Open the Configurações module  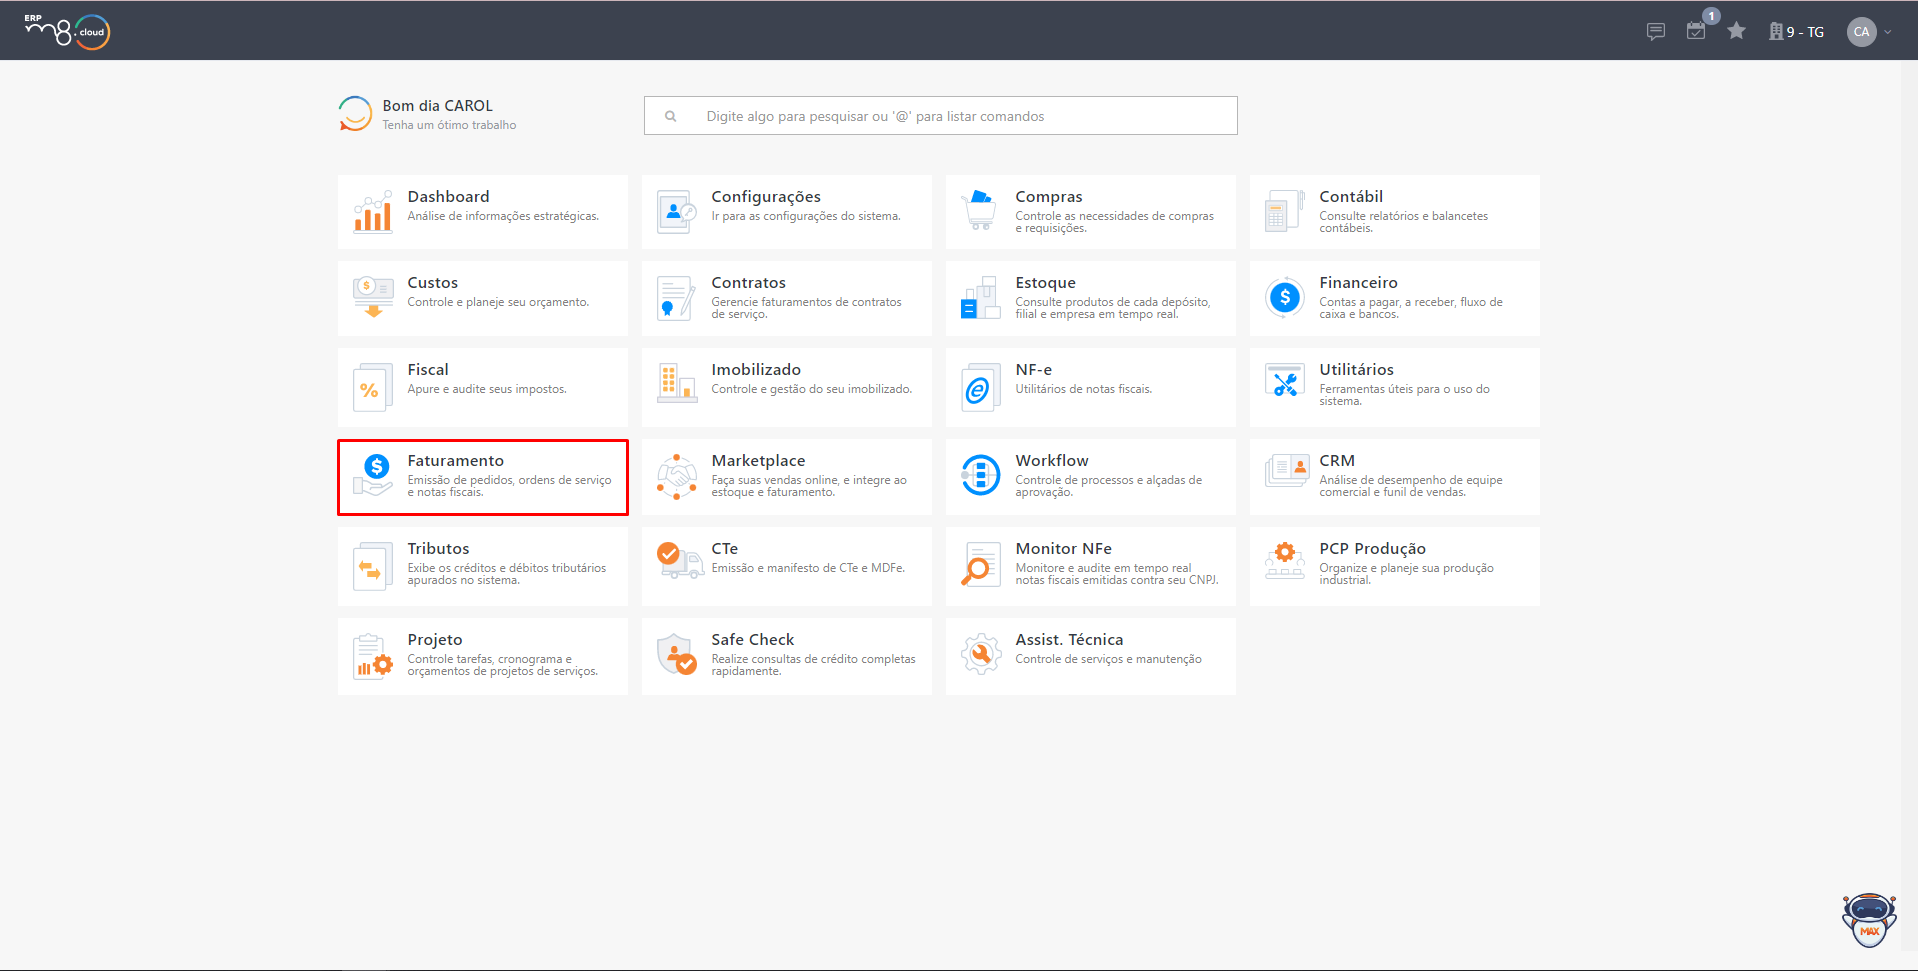[x=787, y=212]
